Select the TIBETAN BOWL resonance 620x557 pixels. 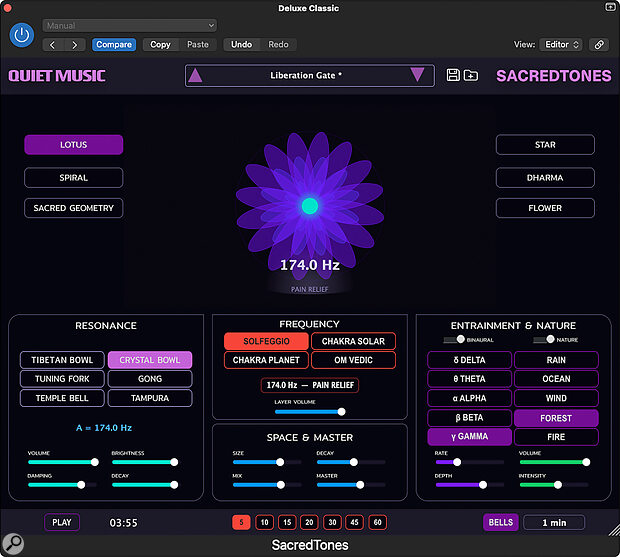click(62, 360)
